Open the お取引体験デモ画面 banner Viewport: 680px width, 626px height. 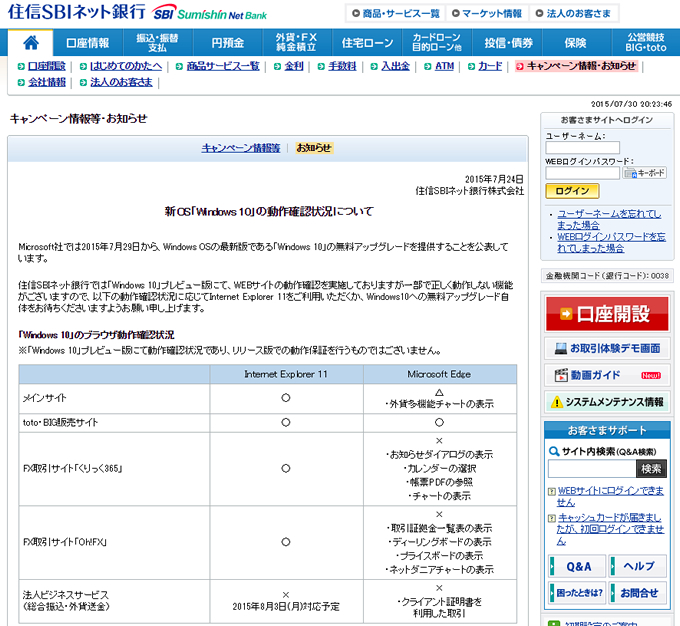pyautogui.click(x=607, y=348)
